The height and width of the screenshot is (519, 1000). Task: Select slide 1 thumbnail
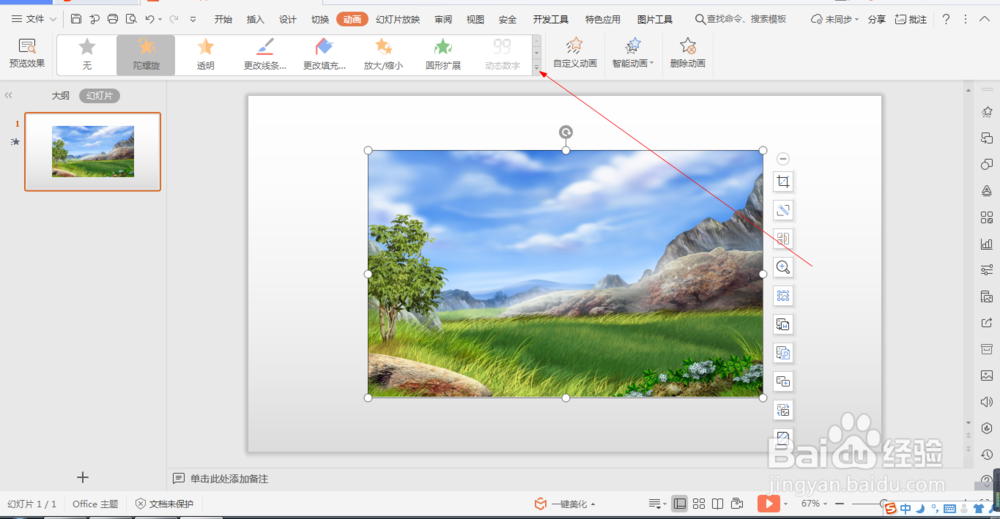point(92,152)
